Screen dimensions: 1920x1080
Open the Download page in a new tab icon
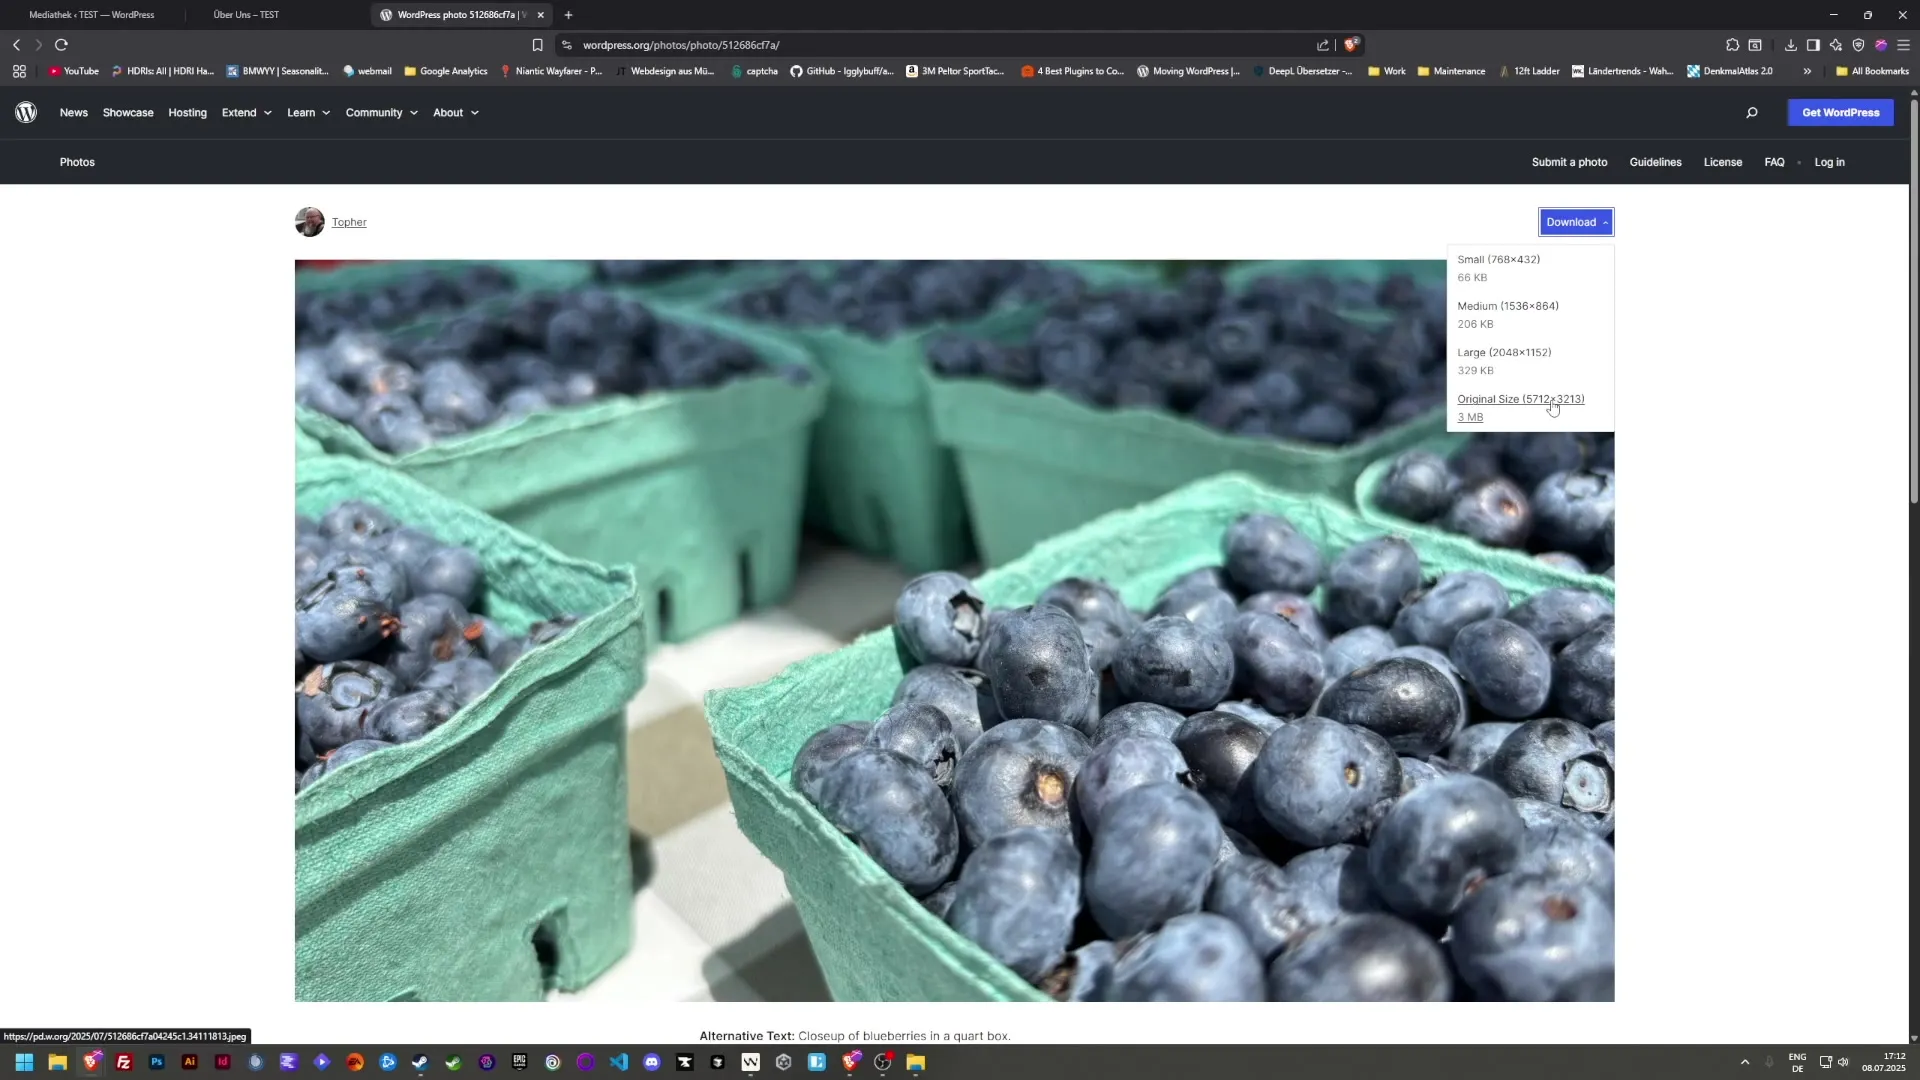pyautogui.click(x=1789, y=45)
